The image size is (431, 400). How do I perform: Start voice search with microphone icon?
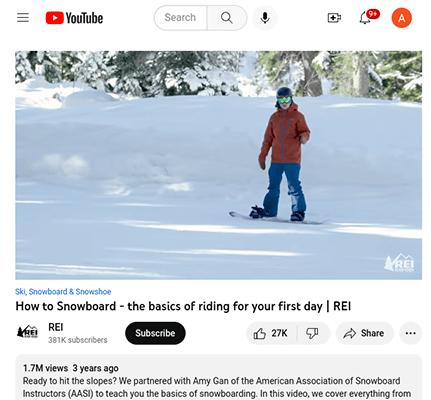coord(265,18)
